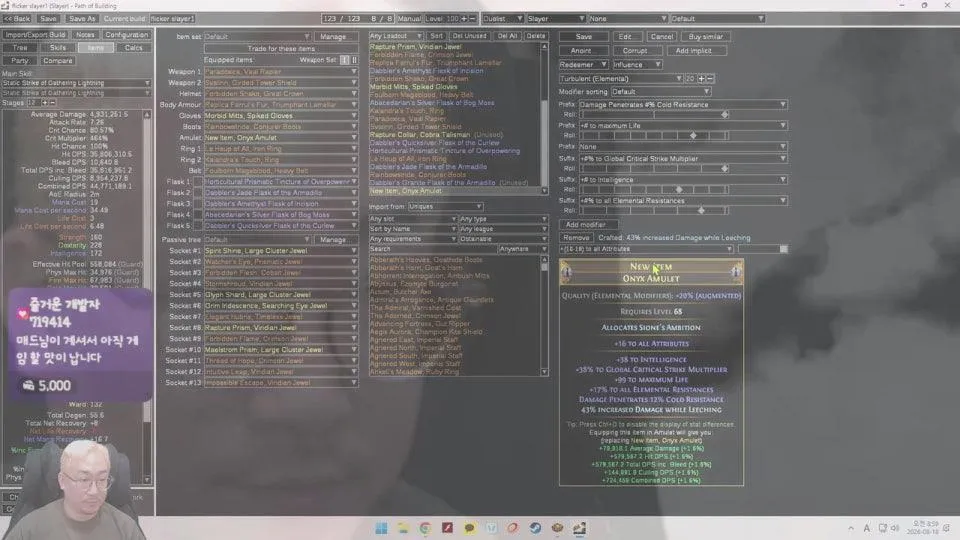Open Steam from the taskbar
This screenshot has width=960, height=540.
click(x=535, y=528)
